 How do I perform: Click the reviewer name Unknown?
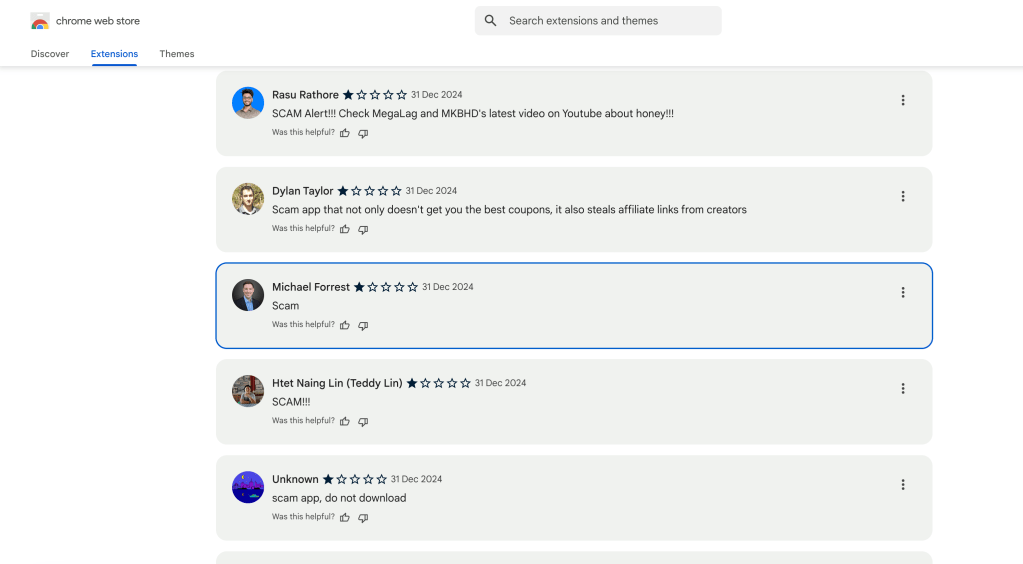(x=295, y=478)
